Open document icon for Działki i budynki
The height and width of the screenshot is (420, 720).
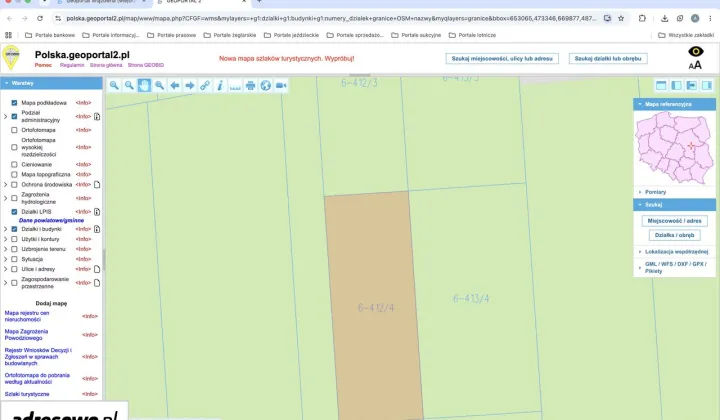(x=97, y=229)
